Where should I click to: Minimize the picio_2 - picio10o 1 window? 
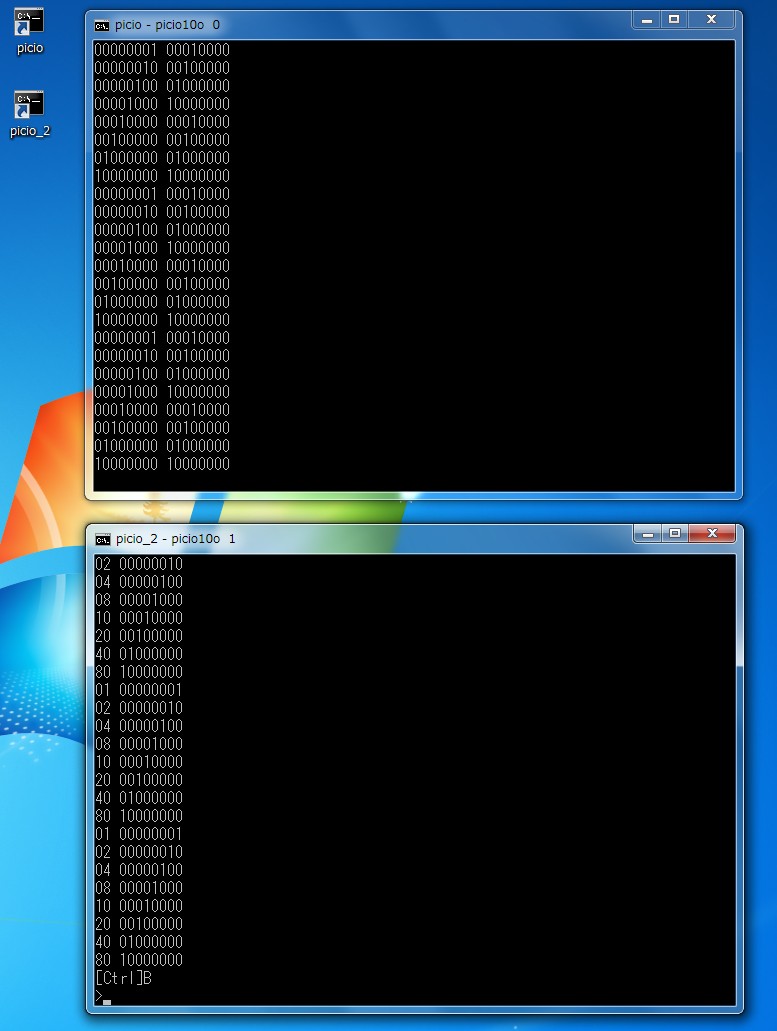(648, 534)
